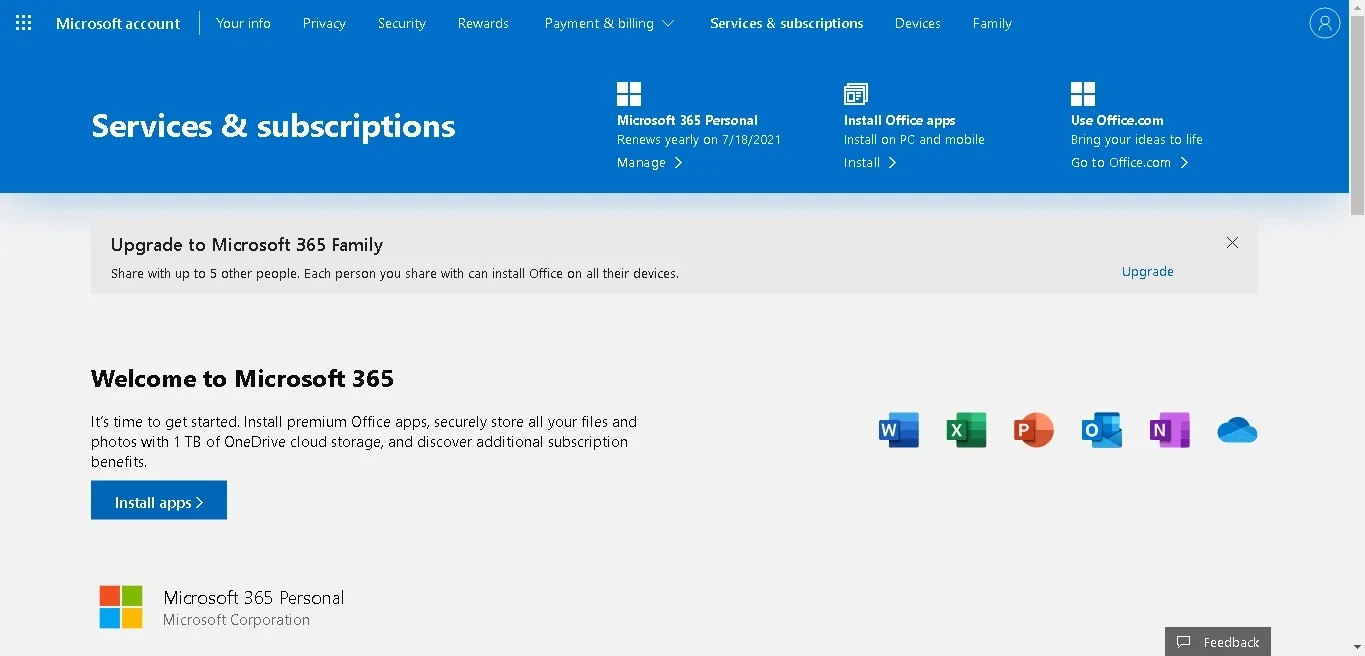Switch to the Security tab
This screenshot has height=656, width=1365.
pyautogui.click(x=402, y=23)
